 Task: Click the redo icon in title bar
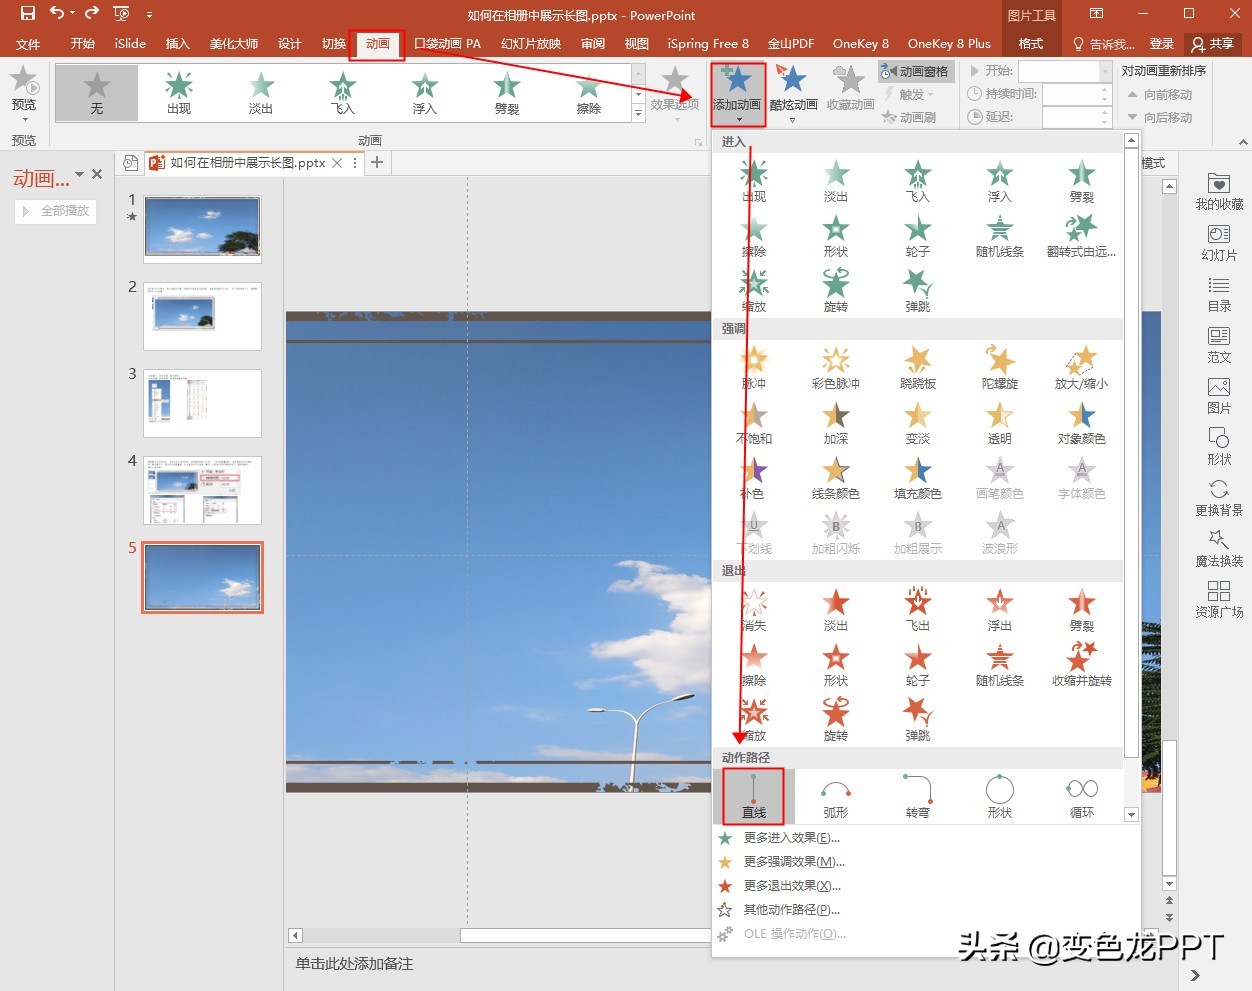(92, 14)
